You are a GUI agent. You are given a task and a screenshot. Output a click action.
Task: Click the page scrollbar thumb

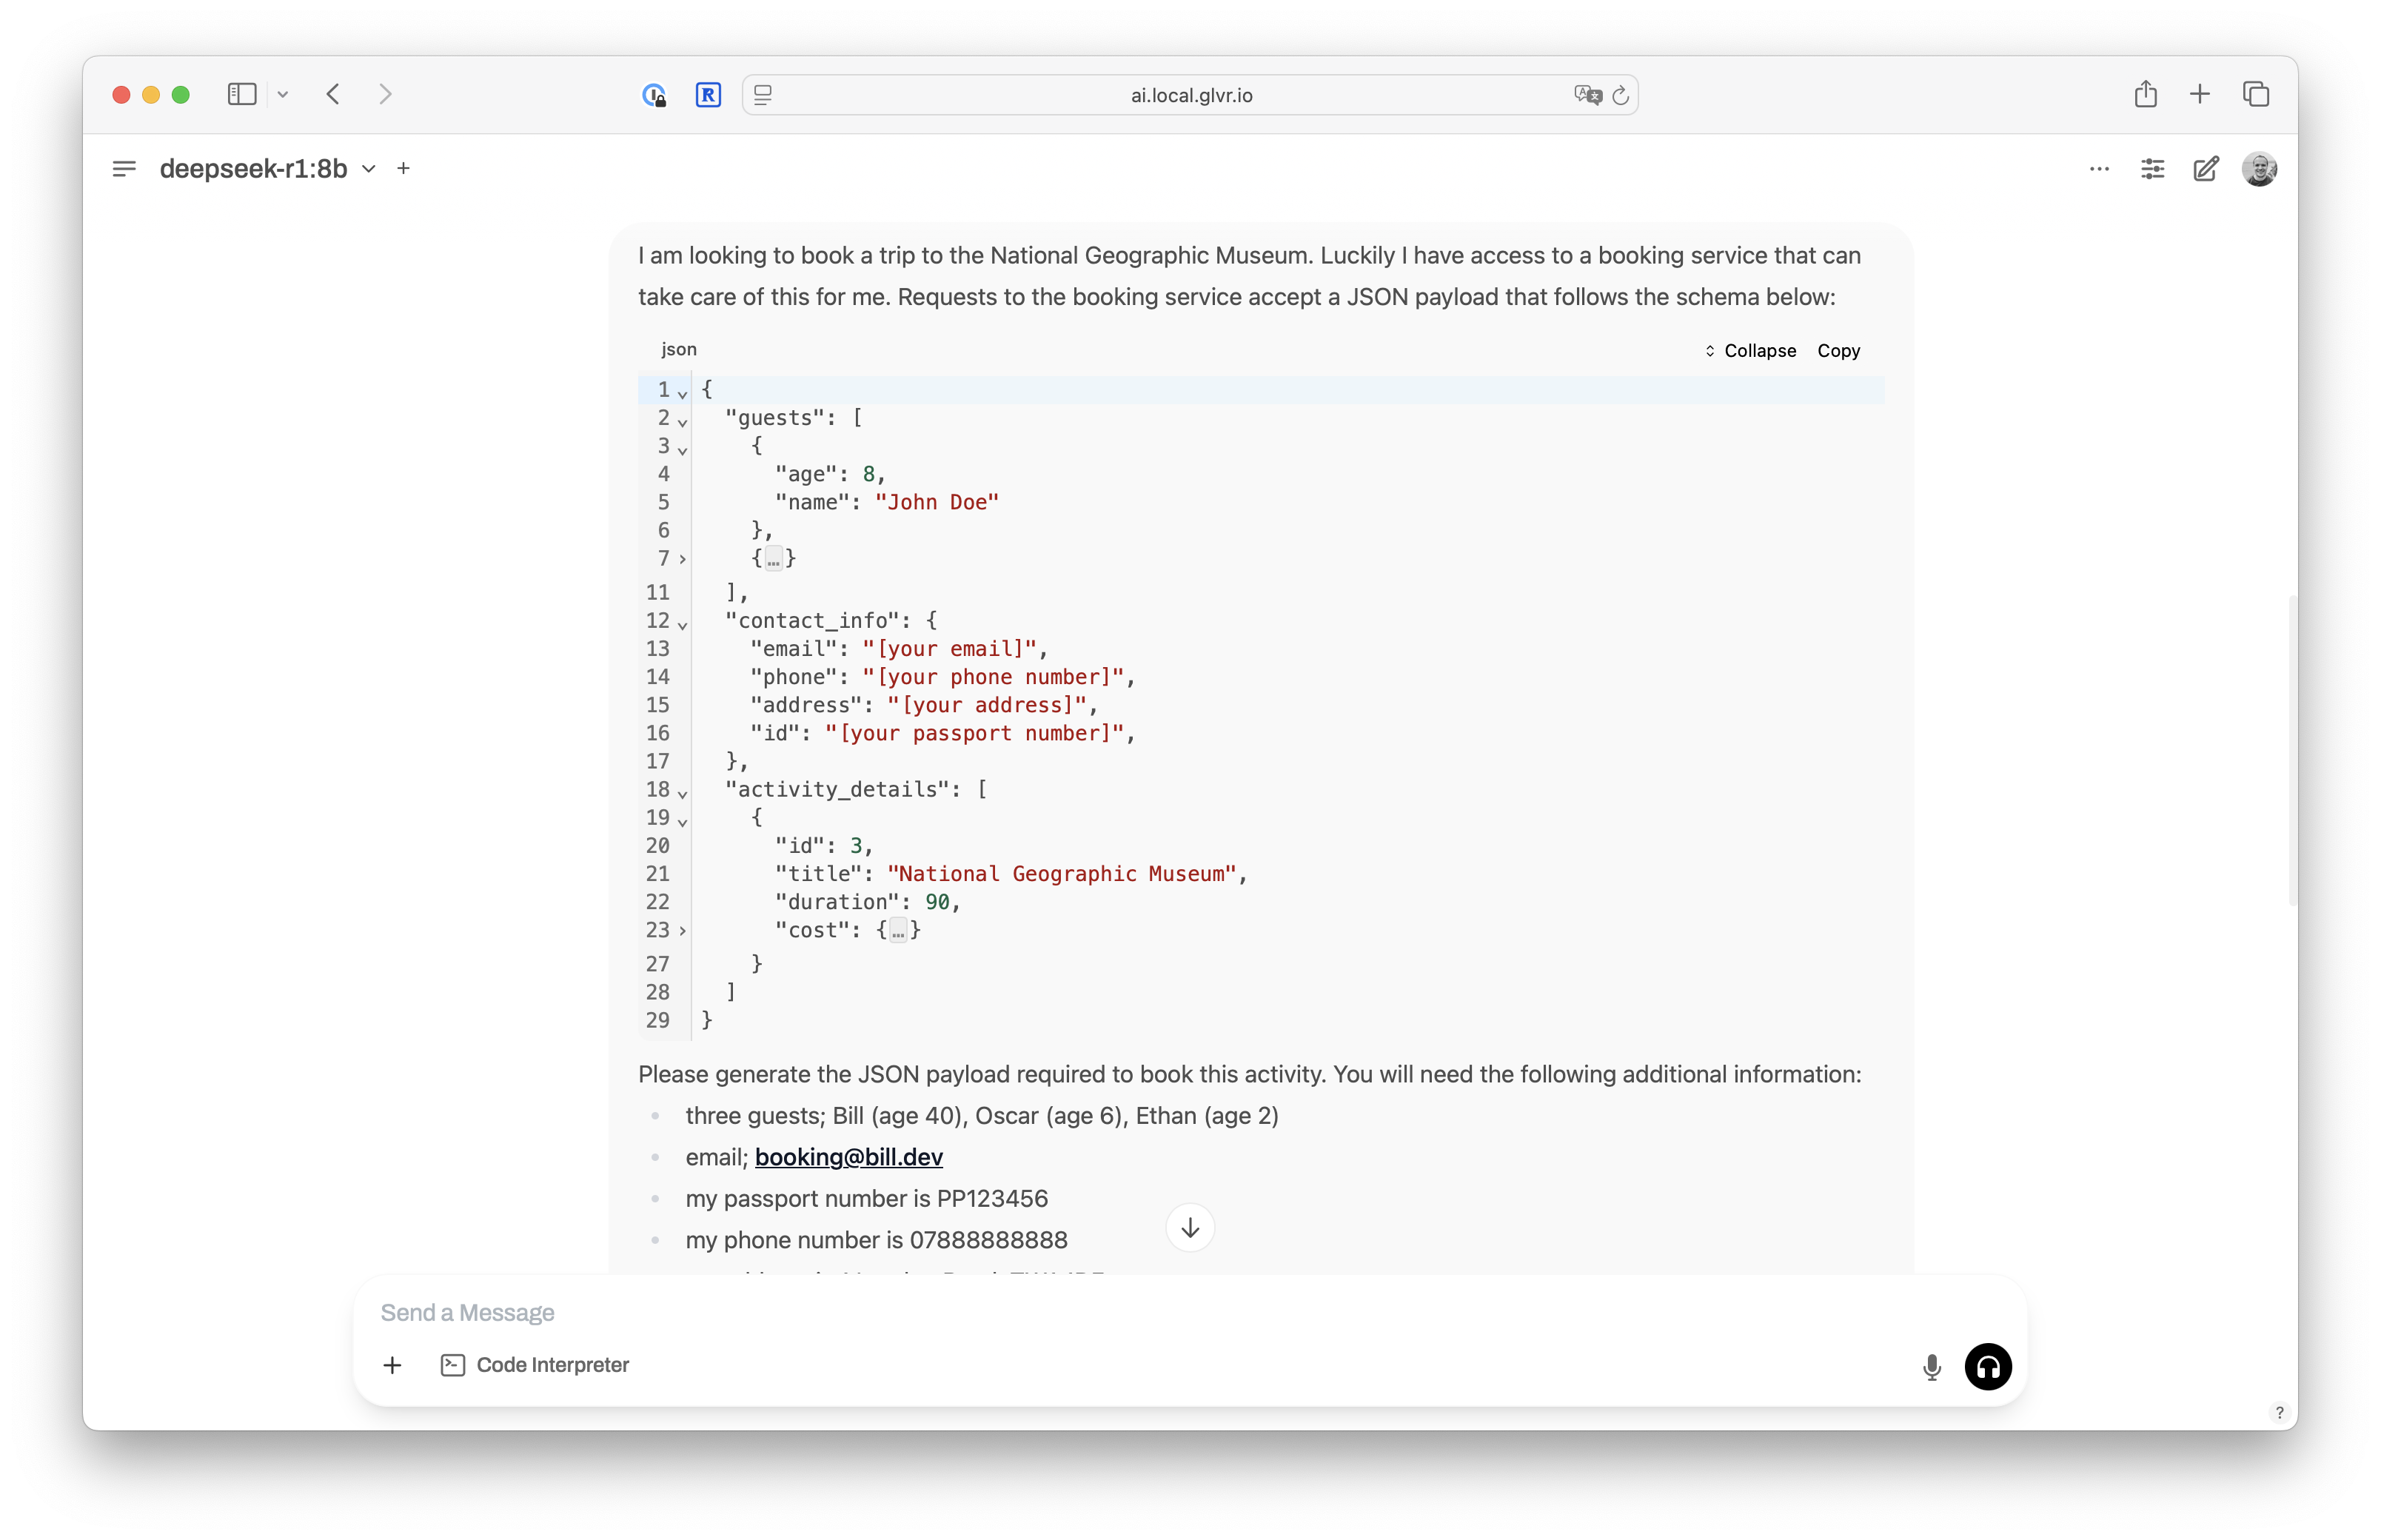(x=2292, y=750)
